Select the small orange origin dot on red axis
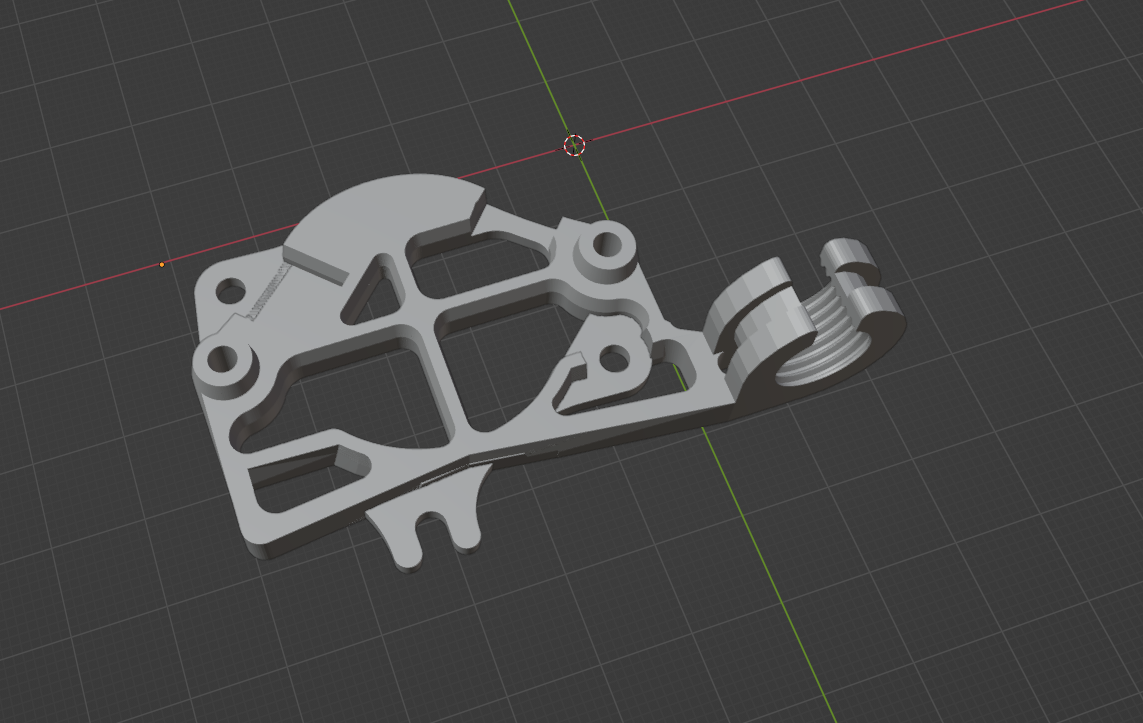This screenshot has height=723, width=1143. coord(162,265)
